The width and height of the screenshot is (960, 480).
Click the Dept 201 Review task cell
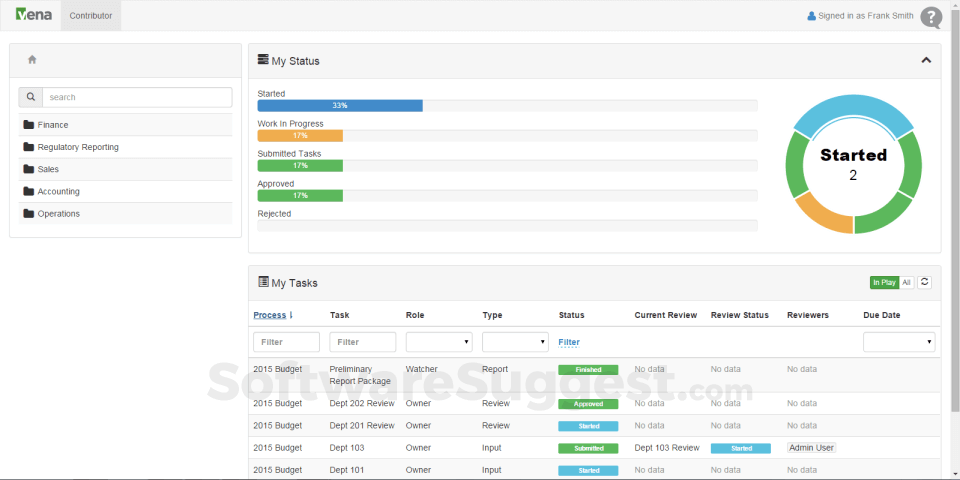pos(362,426)
